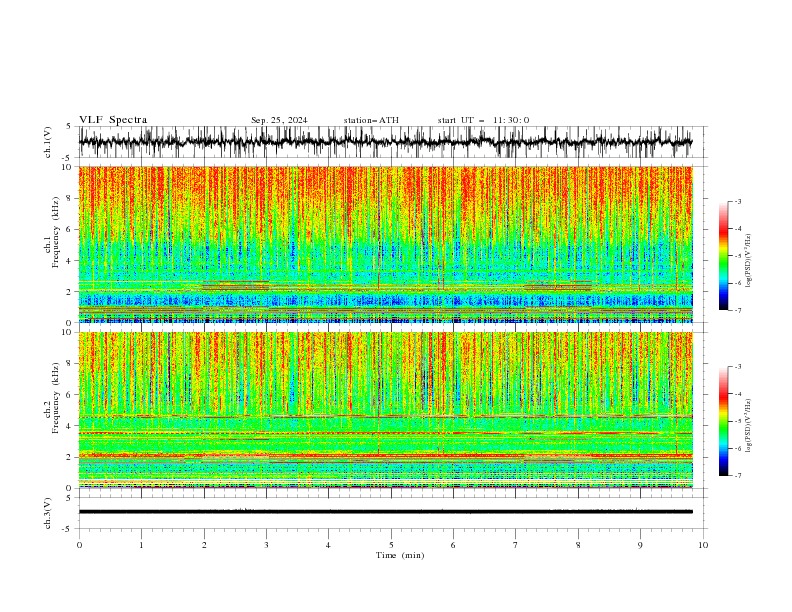The height and width of the screenshot is (612, 792).
Task: Click the ch.3 flat voltage trace
Action: (x=385, y=512)
